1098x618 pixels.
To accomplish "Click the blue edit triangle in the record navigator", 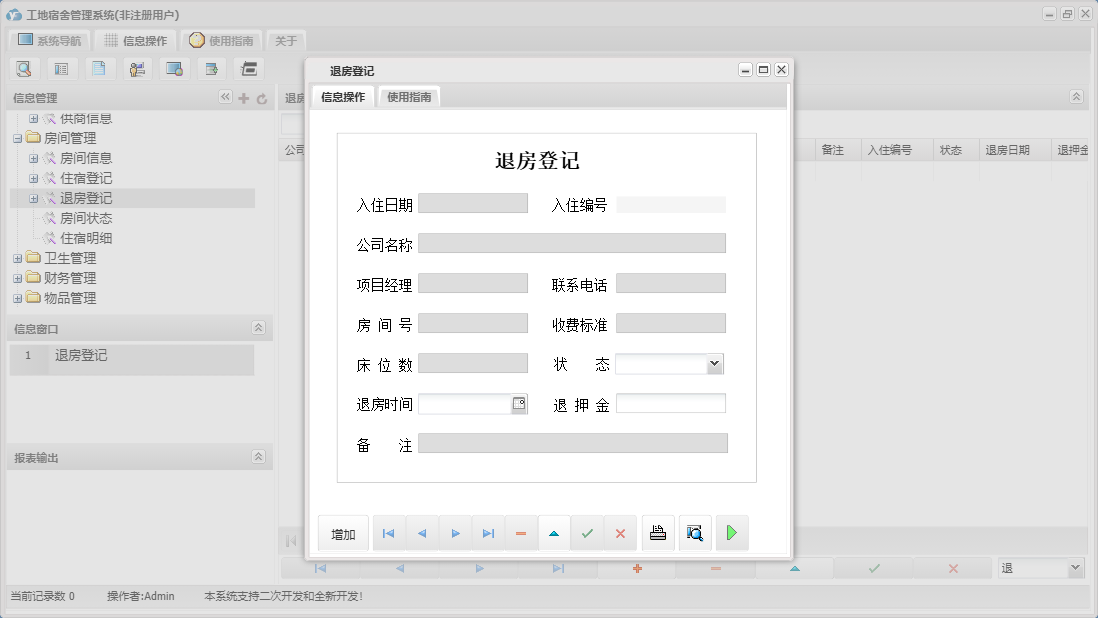I will click(x=554, y=533).
